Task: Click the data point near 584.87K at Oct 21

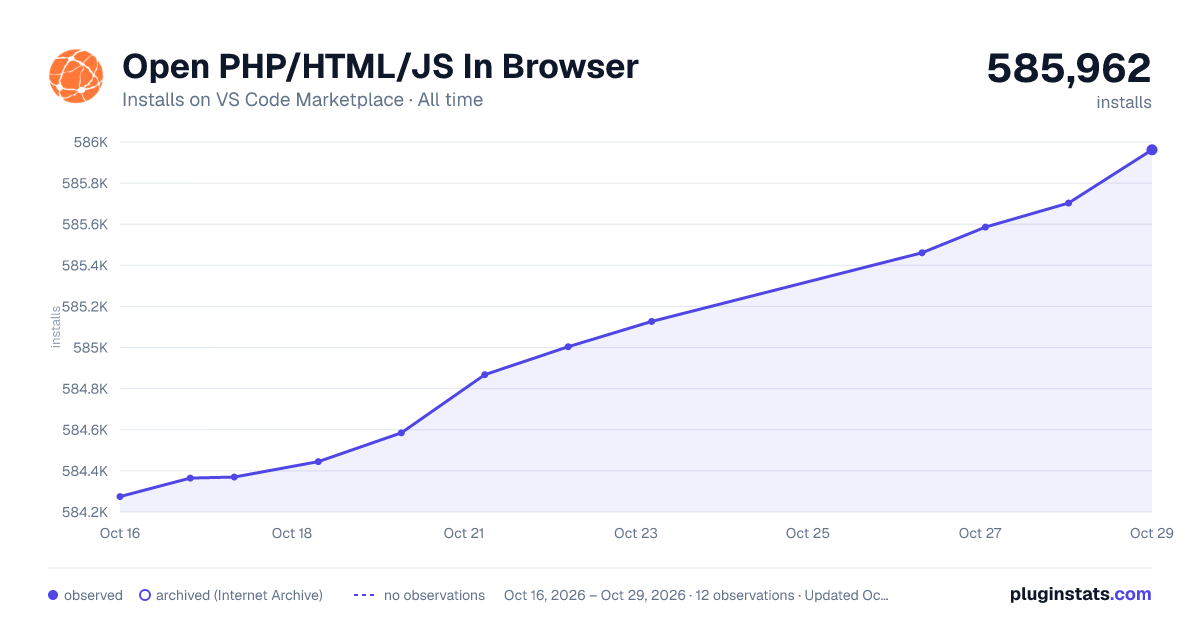Action: tap(484, 375)
